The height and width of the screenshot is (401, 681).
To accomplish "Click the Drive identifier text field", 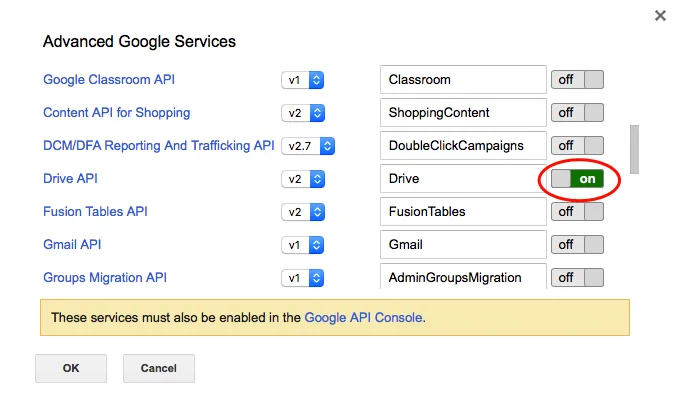I will pos(463,179).
